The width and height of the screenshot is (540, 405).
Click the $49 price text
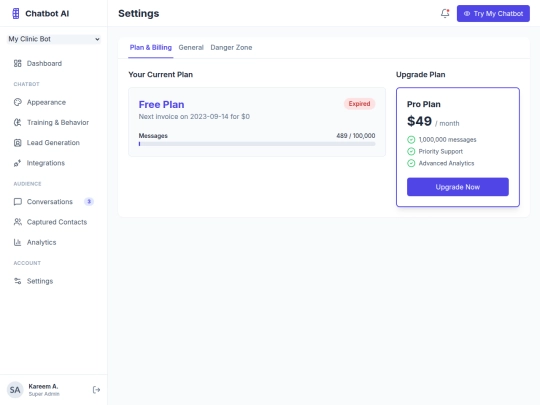pos(419,121)
